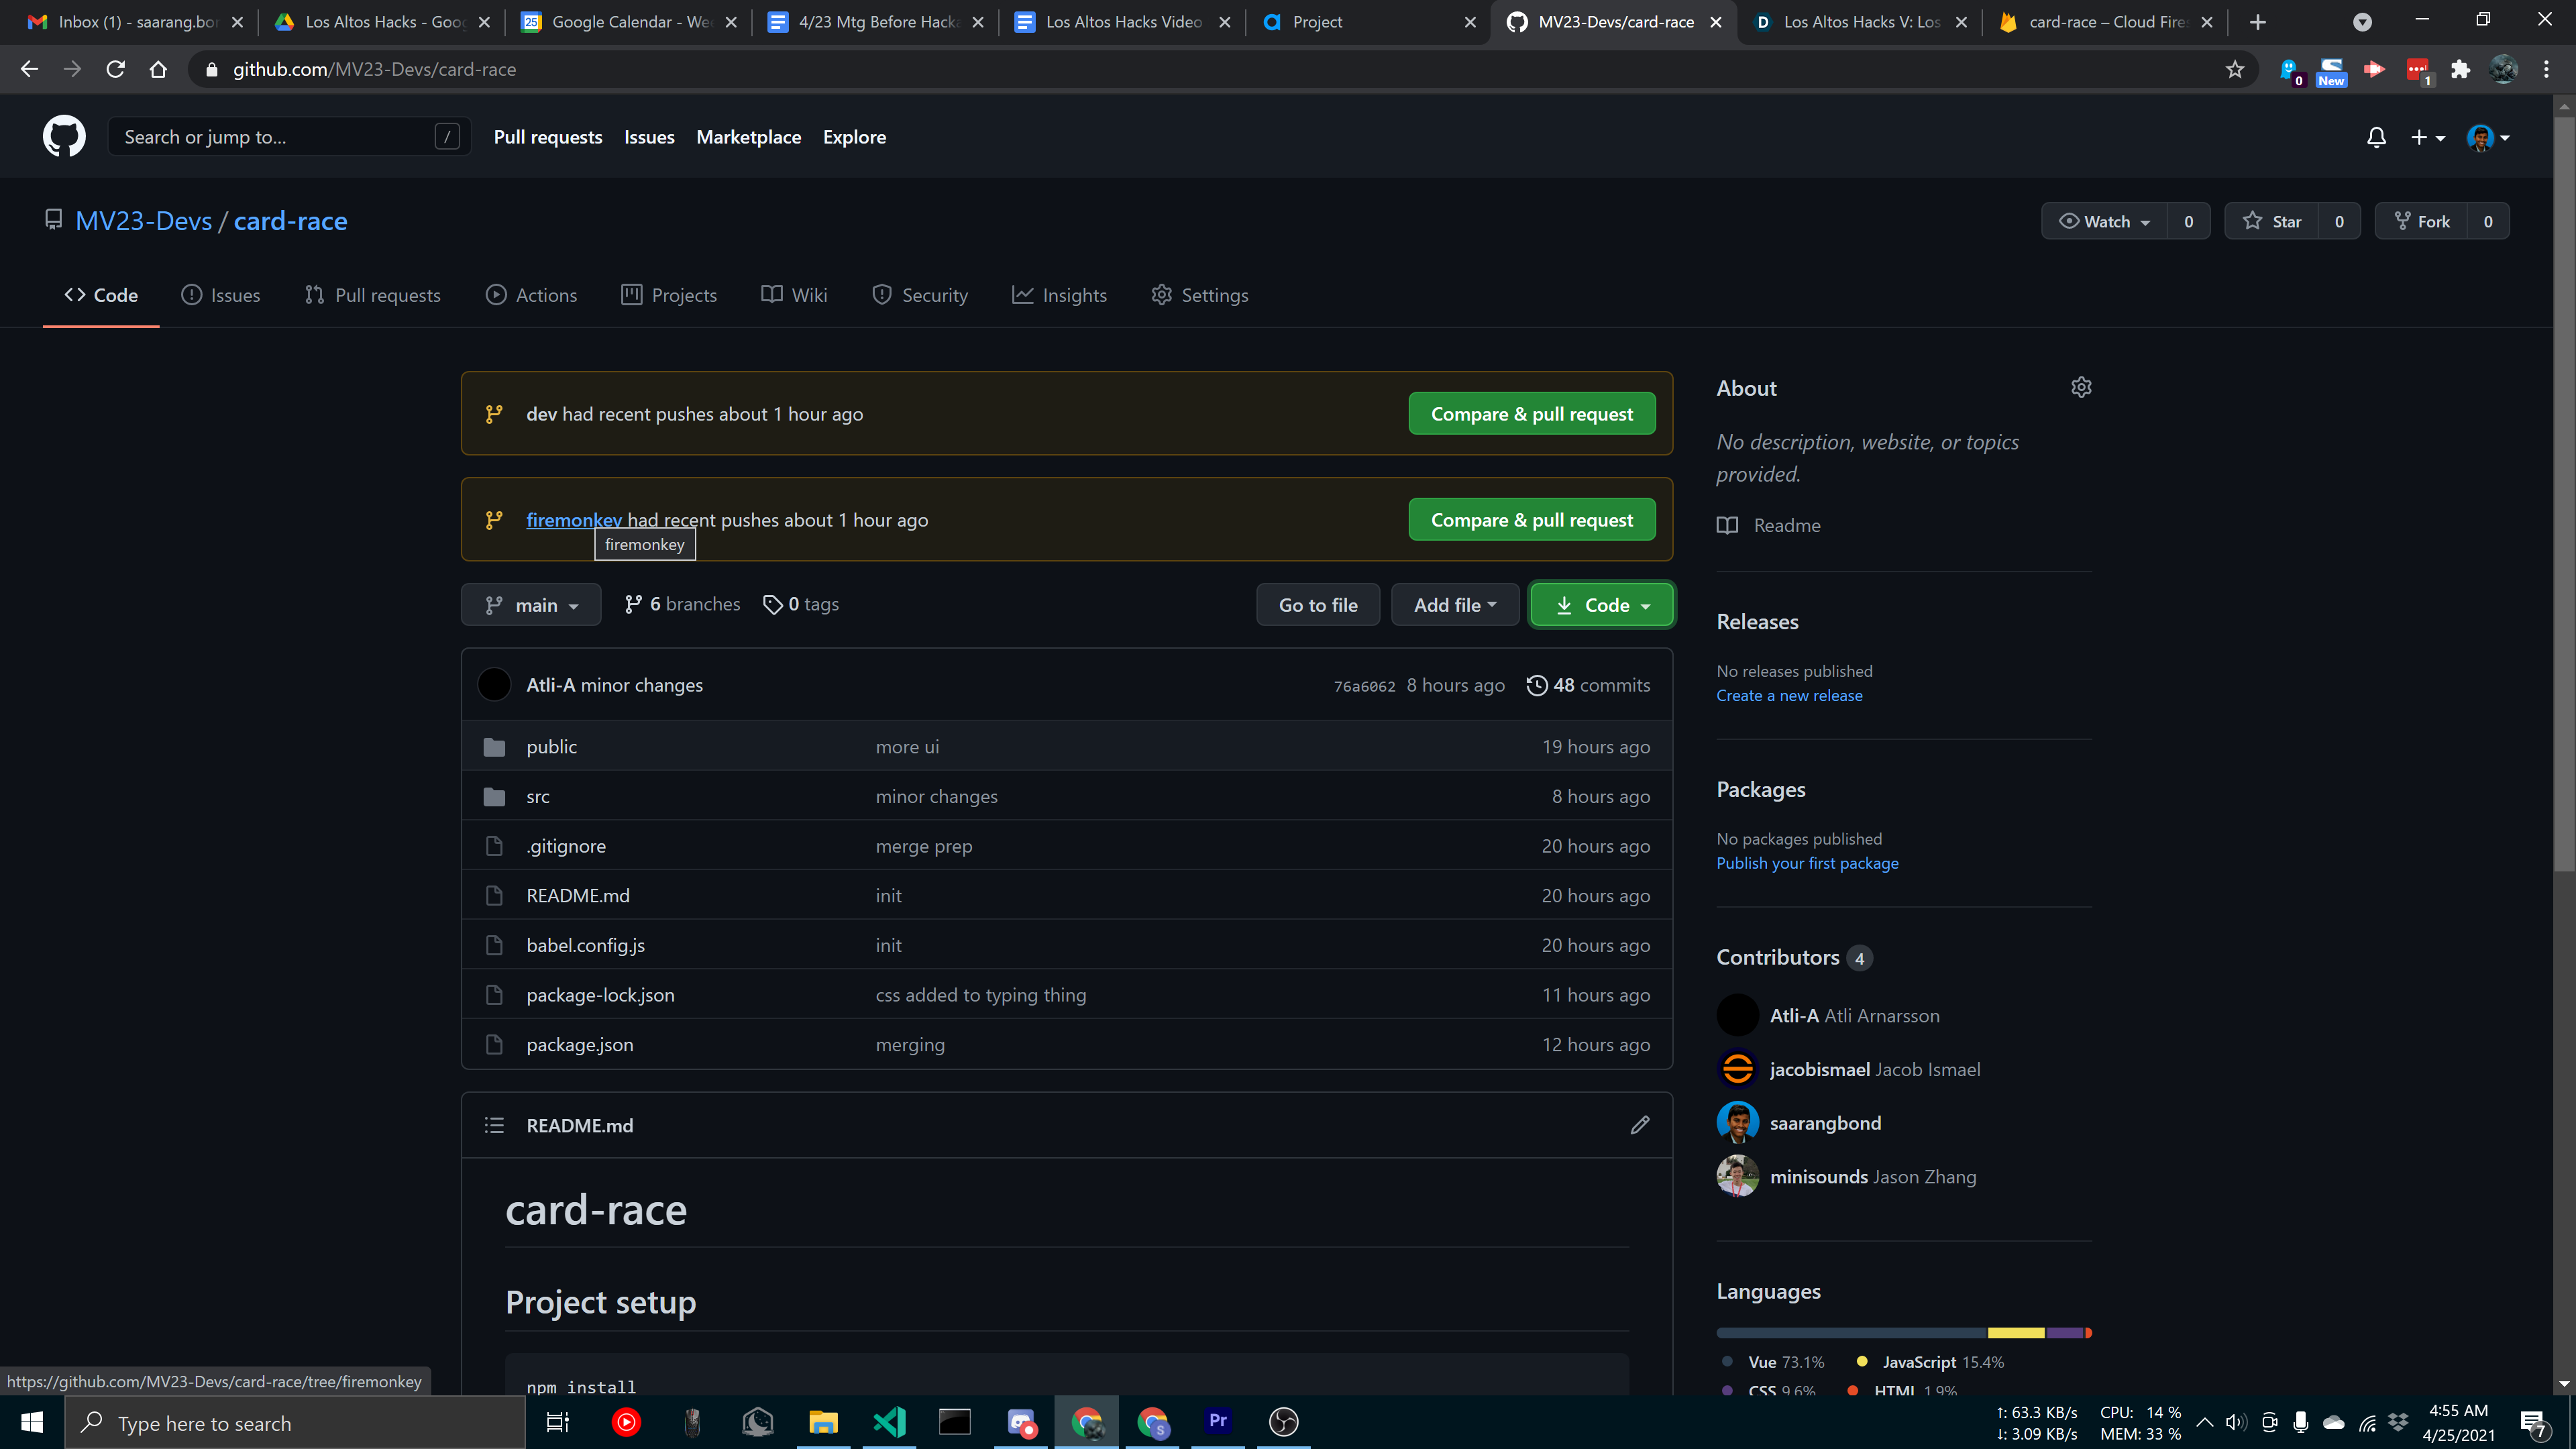This screenshot has width=2576, height=1449.
Task: Click Compare & pull request for dev
Action: 1531,414
